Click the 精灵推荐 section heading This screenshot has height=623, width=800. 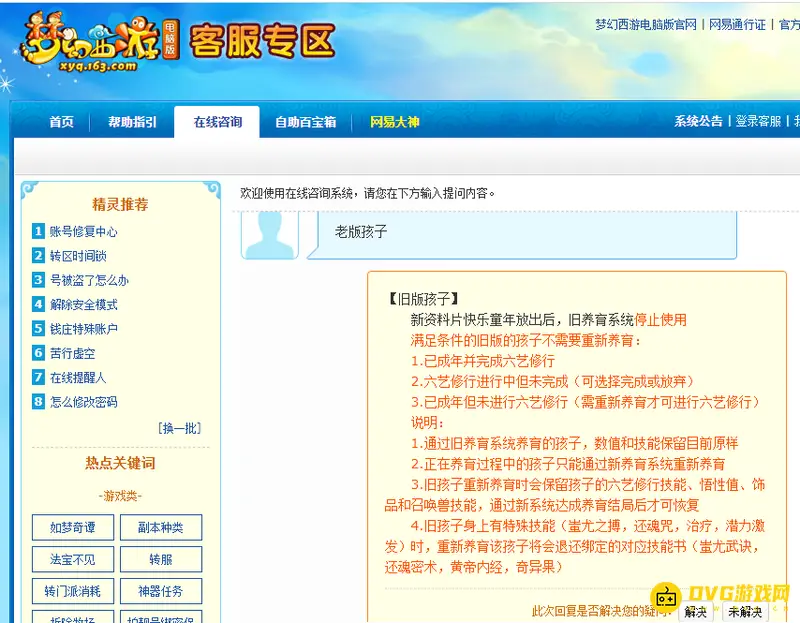click(120, 205)
